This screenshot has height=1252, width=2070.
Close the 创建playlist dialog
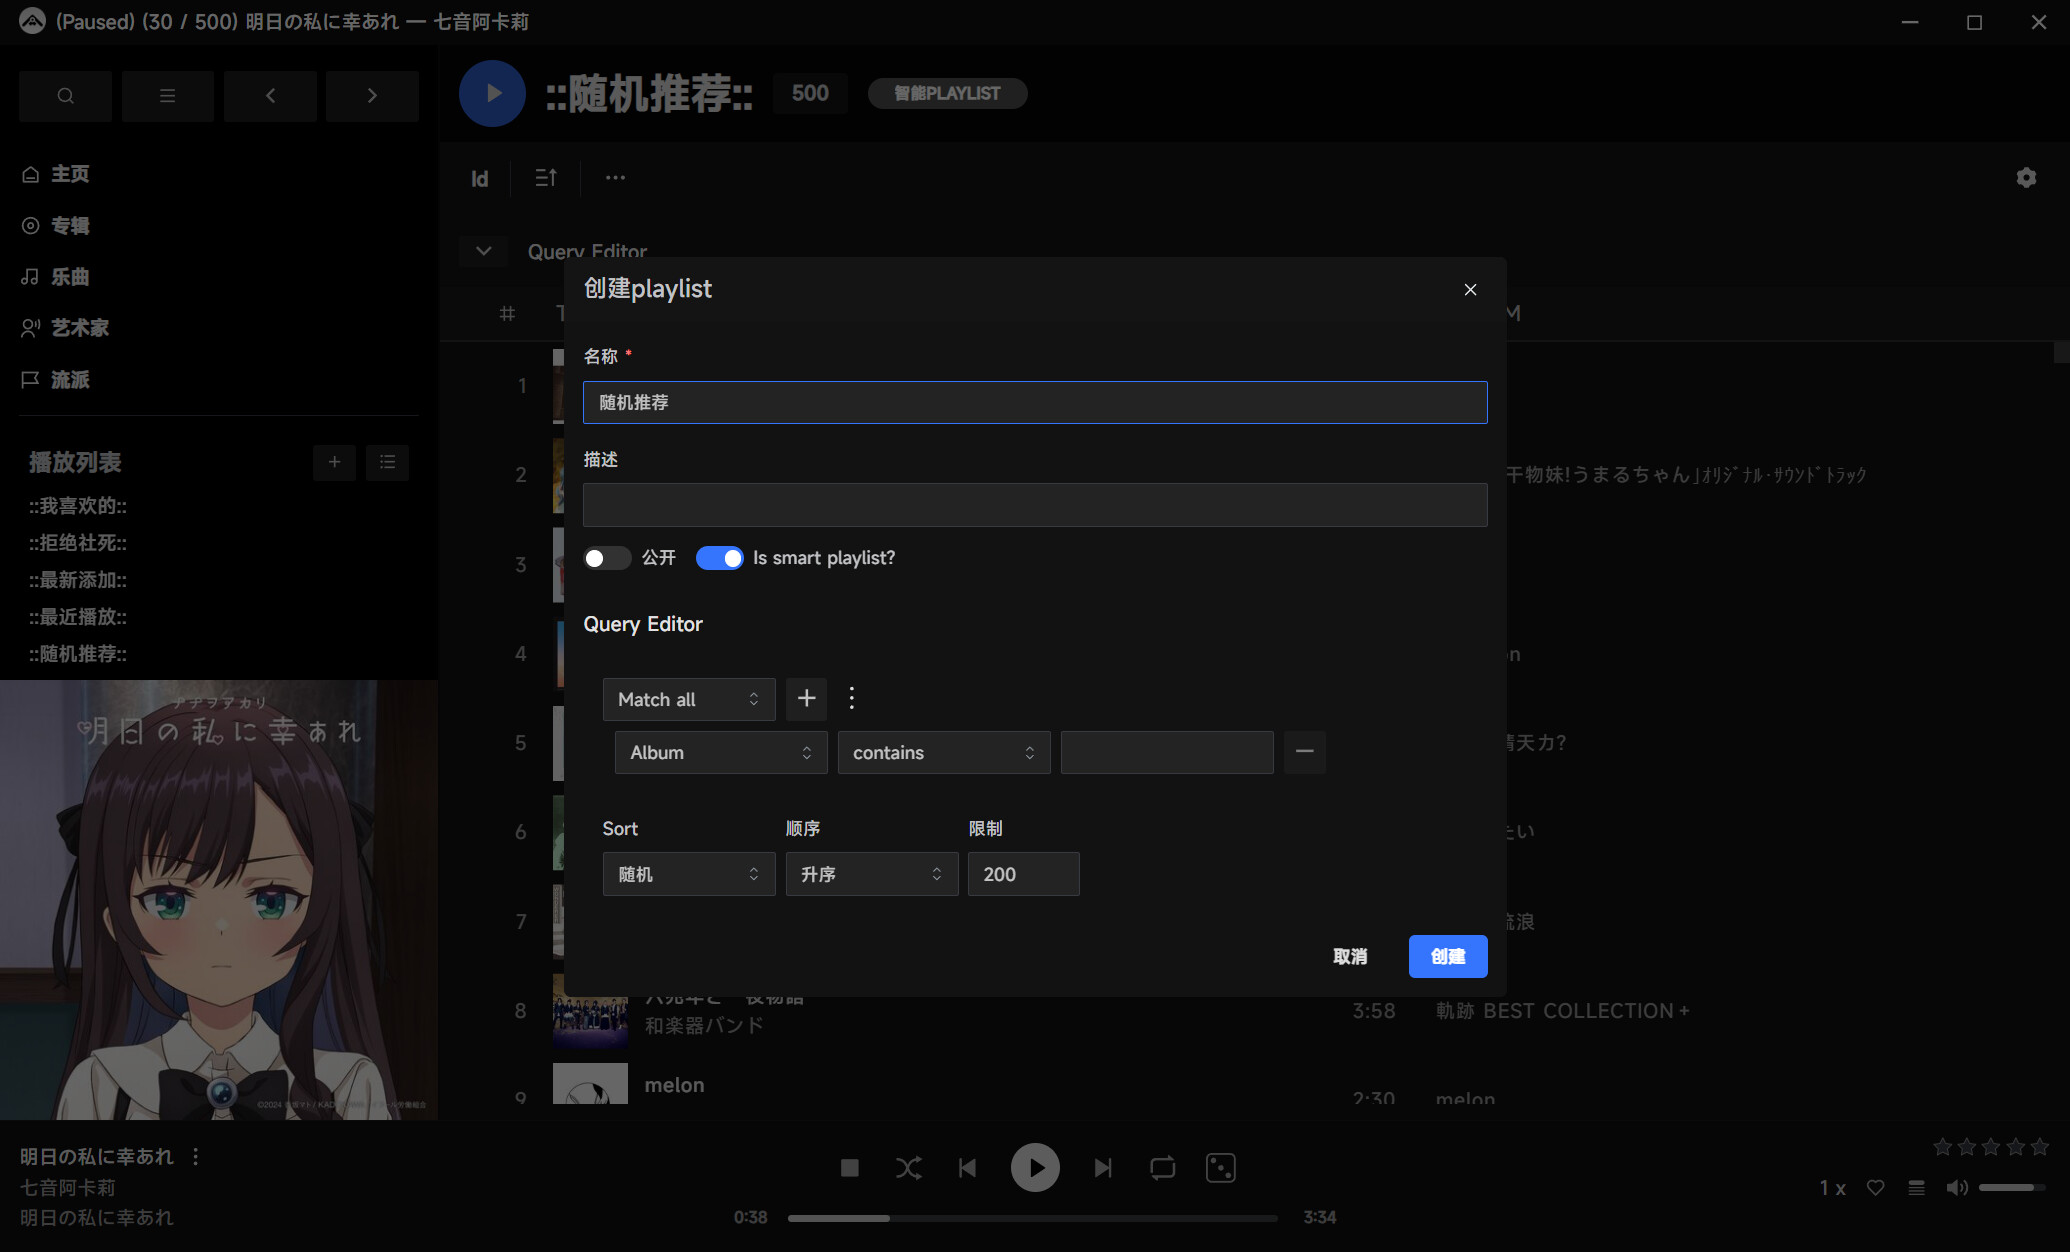[x=1470, y=290]
